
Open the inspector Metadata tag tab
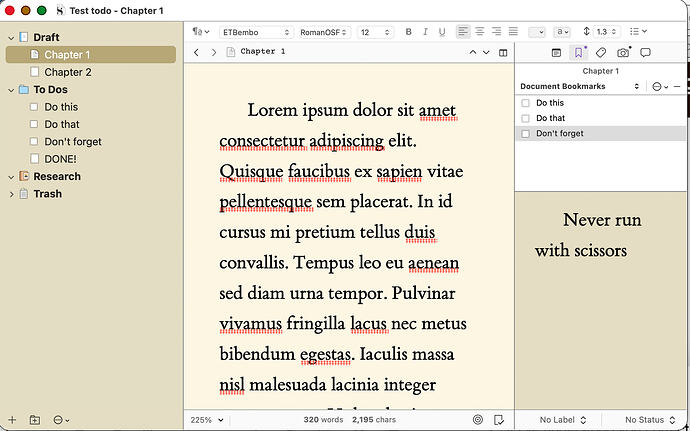coord(601,53)
